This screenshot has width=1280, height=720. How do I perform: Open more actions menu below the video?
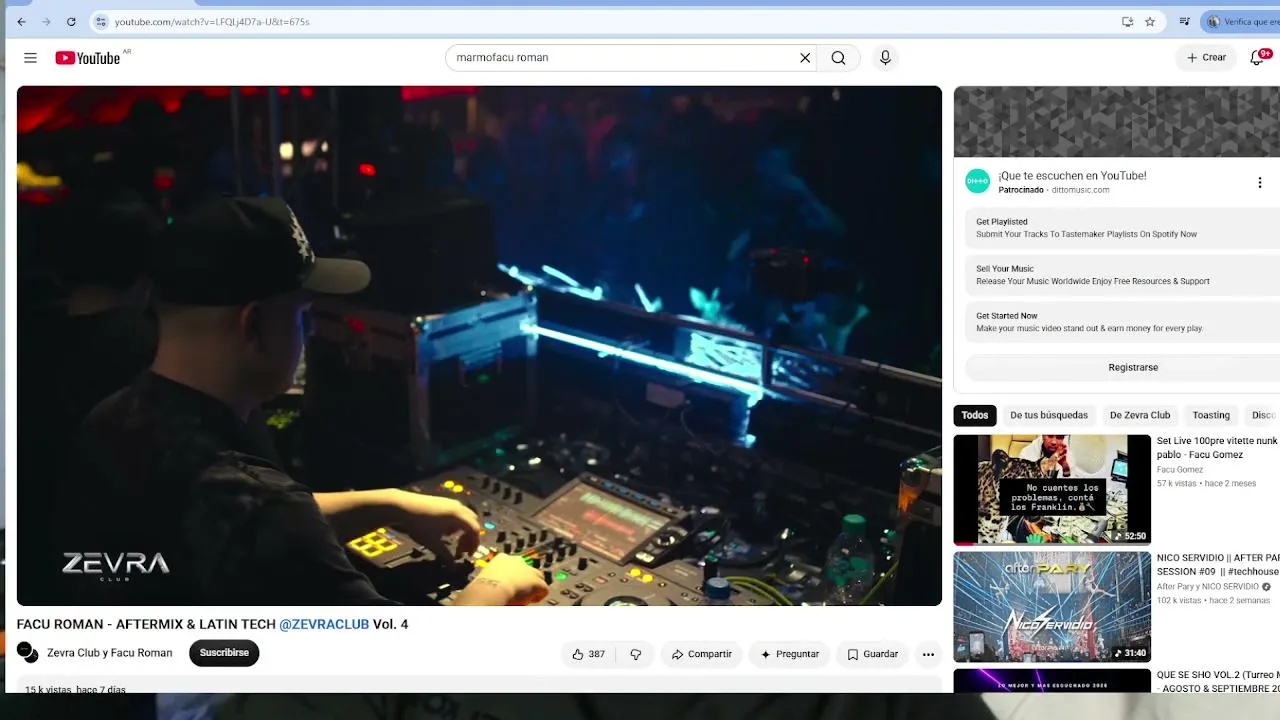[928, 654]
